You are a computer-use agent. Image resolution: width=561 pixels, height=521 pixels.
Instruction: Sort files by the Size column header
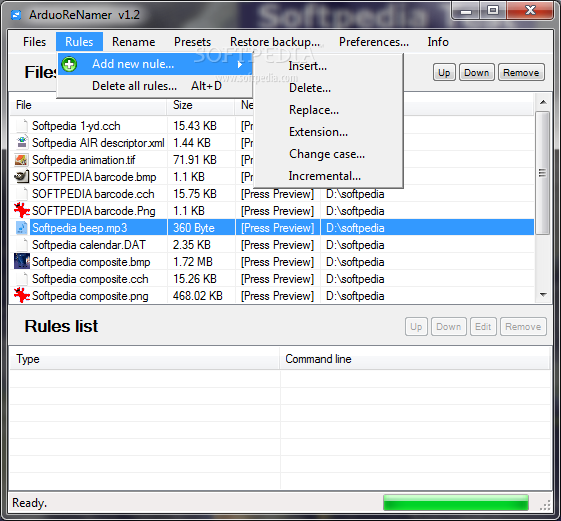pos(201,105)
